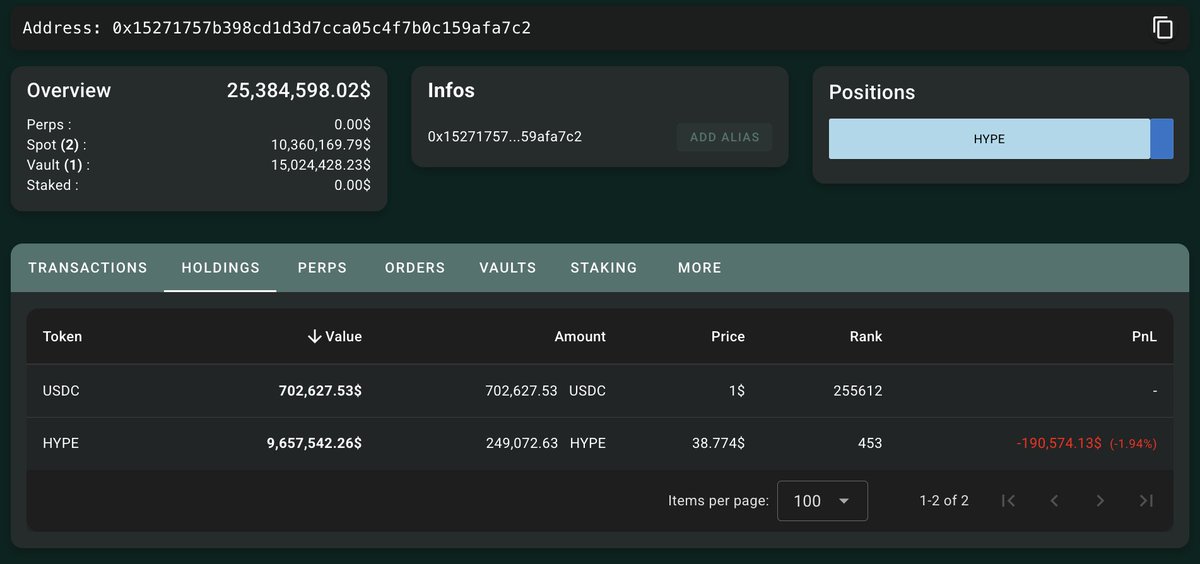Sort table by PnL column header
The height and width of the screenshot is (564, 1200).
click(1144, 337)
